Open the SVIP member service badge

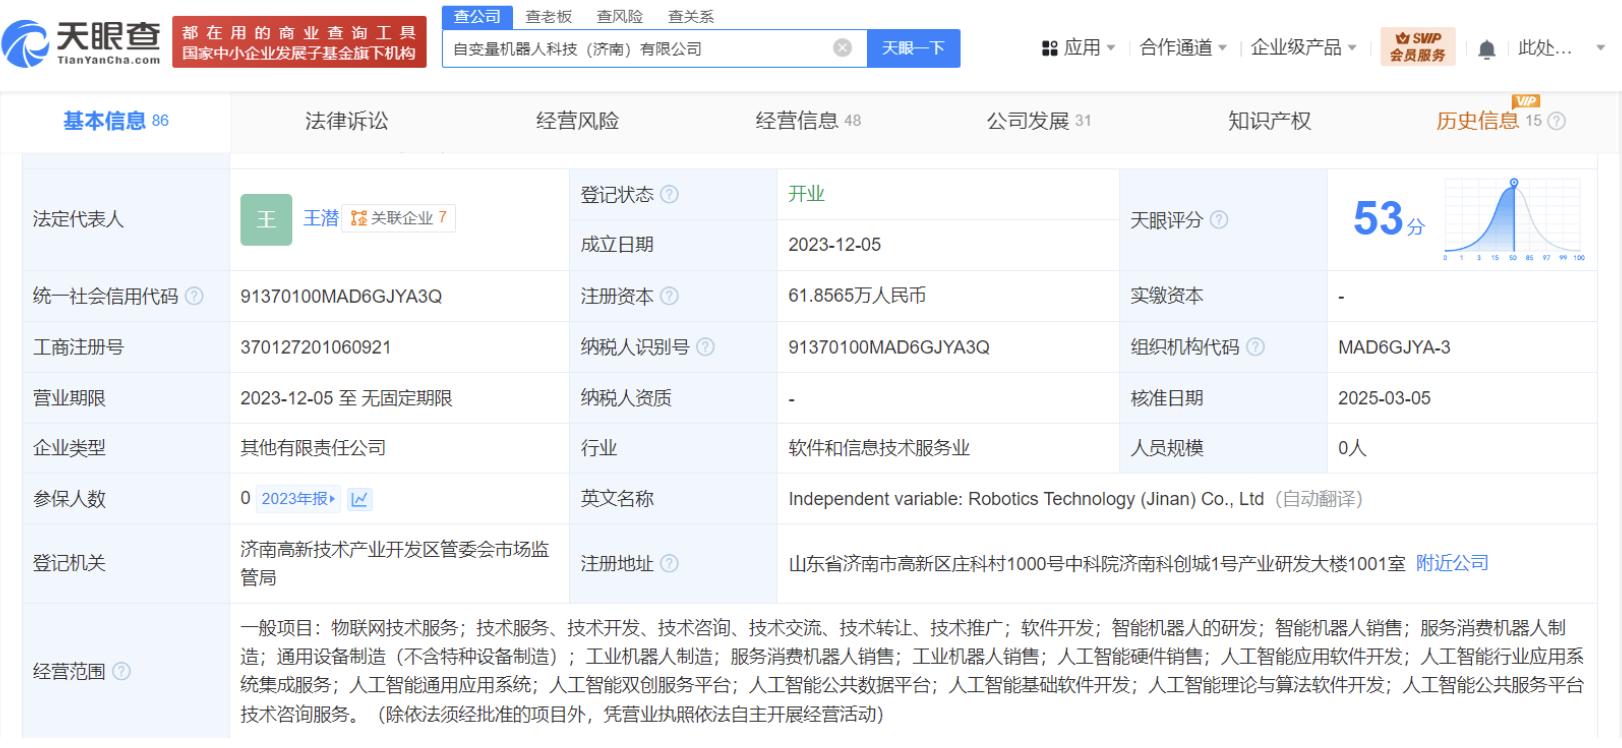tap(1417, 47)
